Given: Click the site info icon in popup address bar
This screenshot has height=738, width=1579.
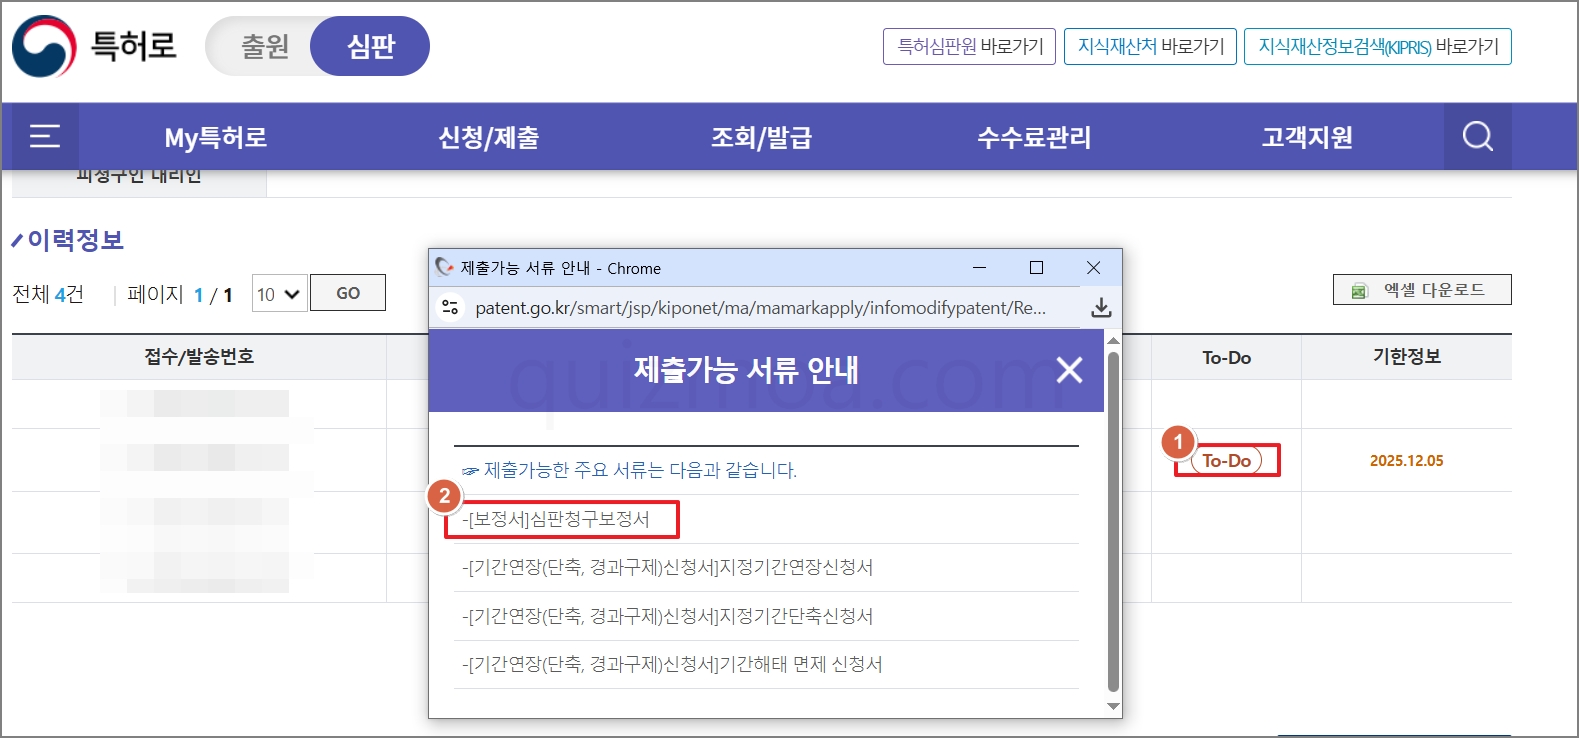Looking at the screenshot, I should point(450,308).
